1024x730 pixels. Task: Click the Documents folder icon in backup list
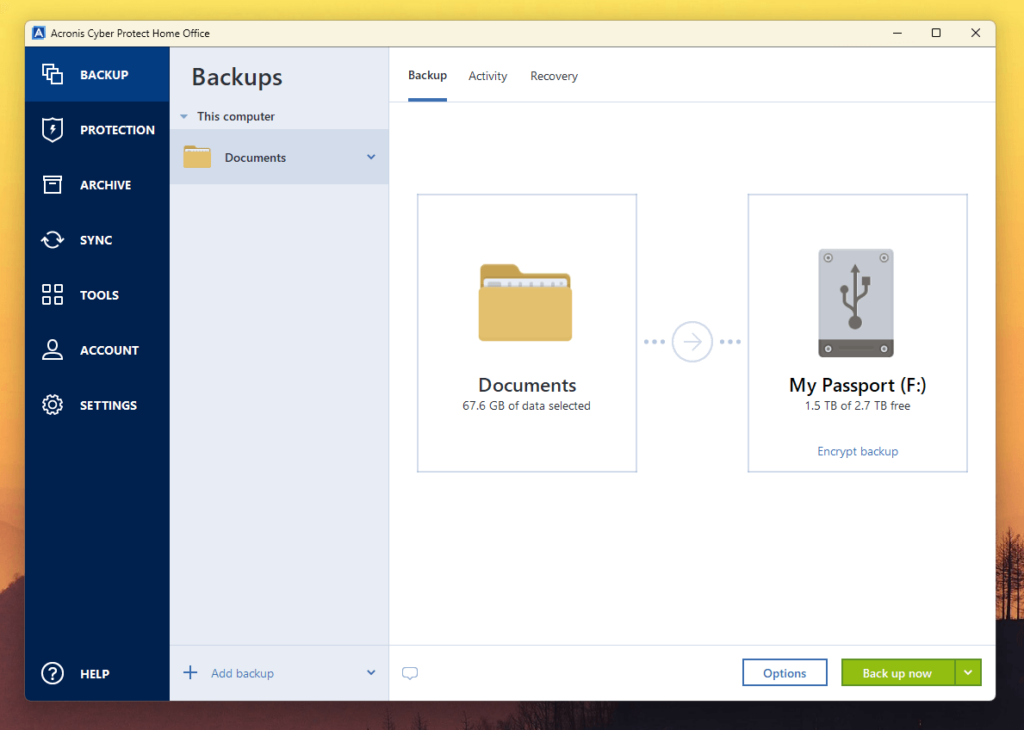197,157
